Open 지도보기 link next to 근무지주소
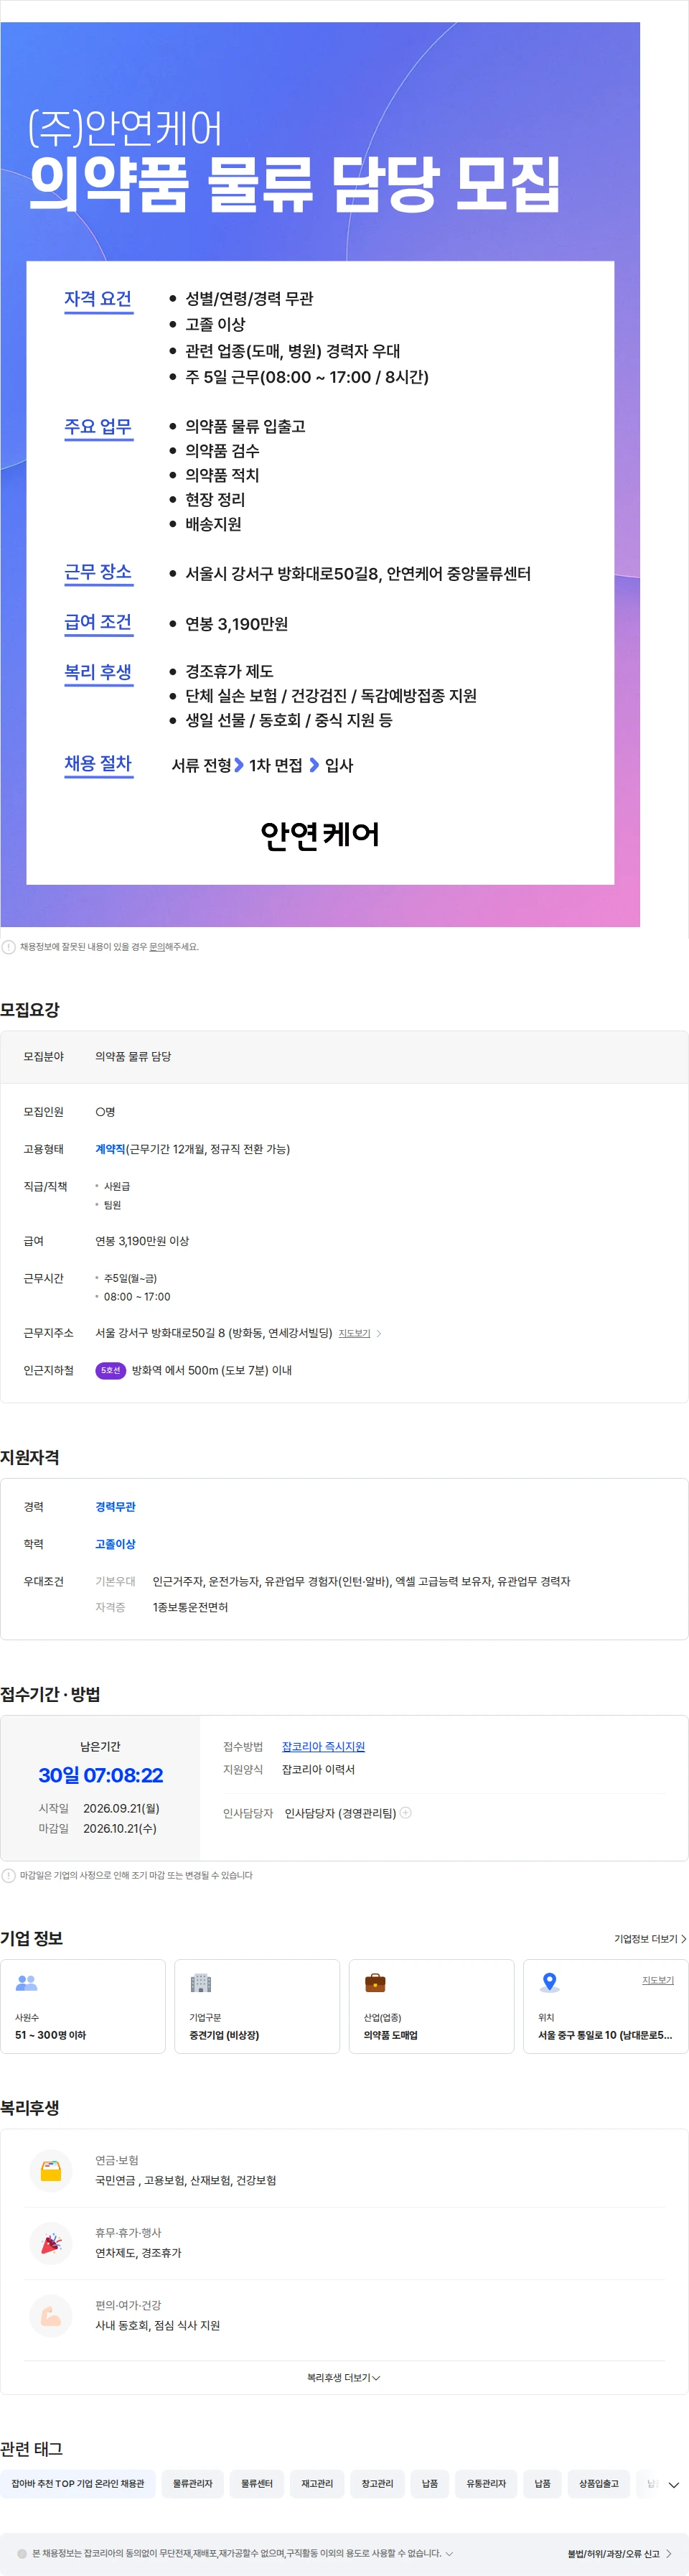The height and width of the screenshot is (2576, 689). click(354, 1333)
